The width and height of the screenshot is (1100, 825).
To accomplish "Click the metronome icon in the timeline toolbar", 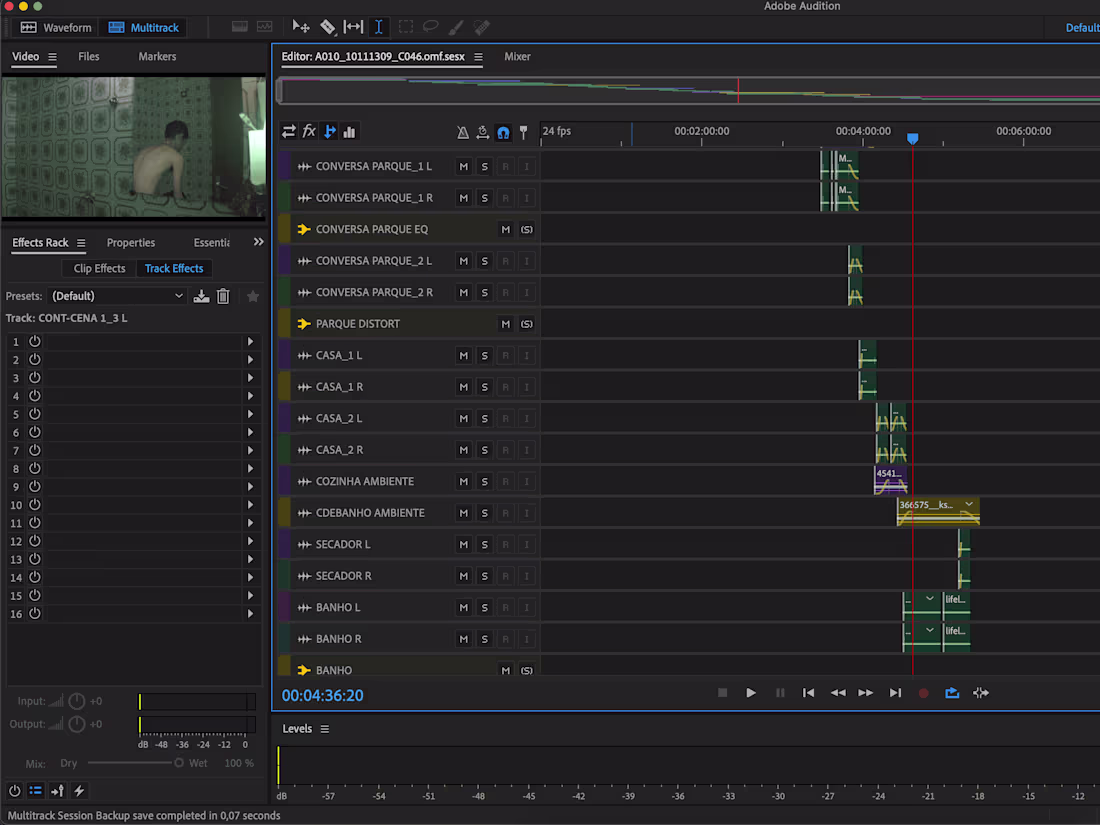I will coord(463,132).
